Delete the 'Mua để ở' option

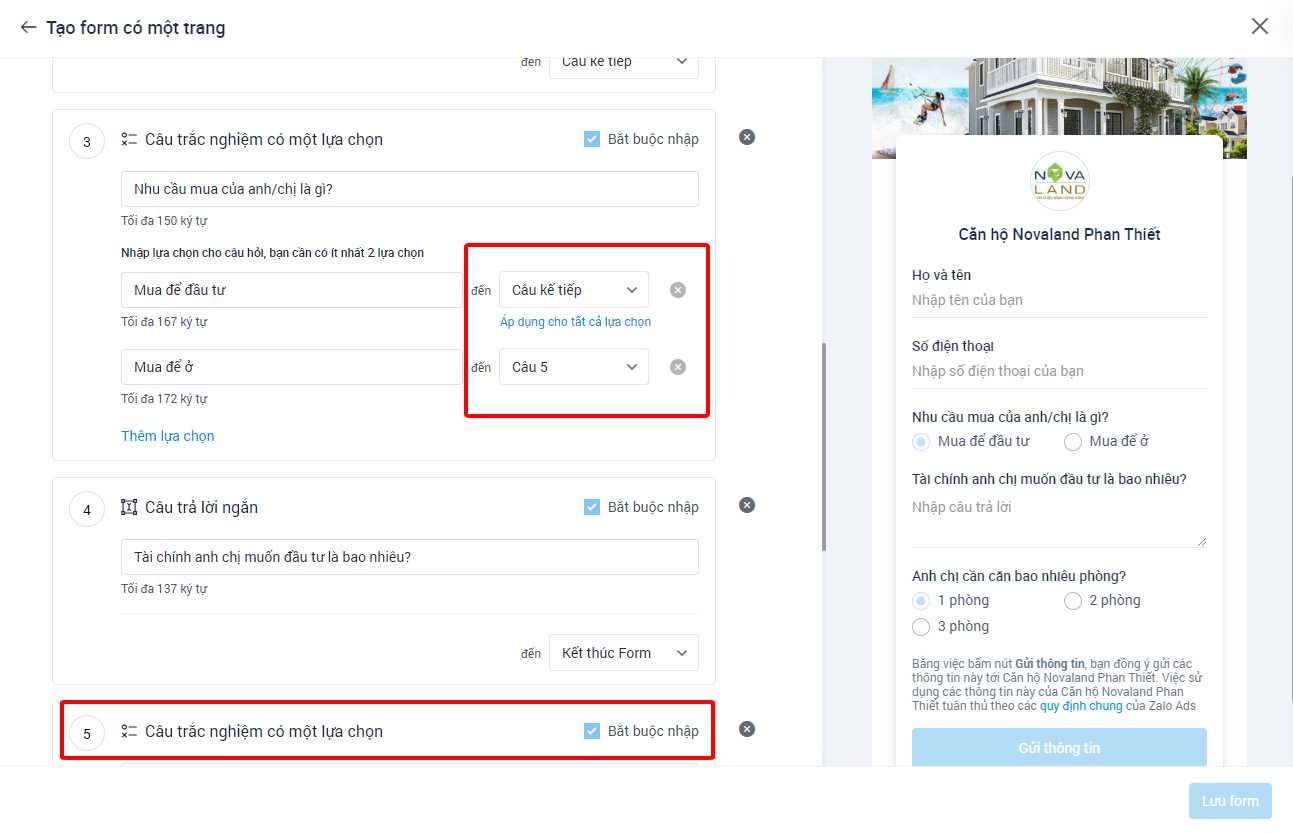click(x=677, y=366)
